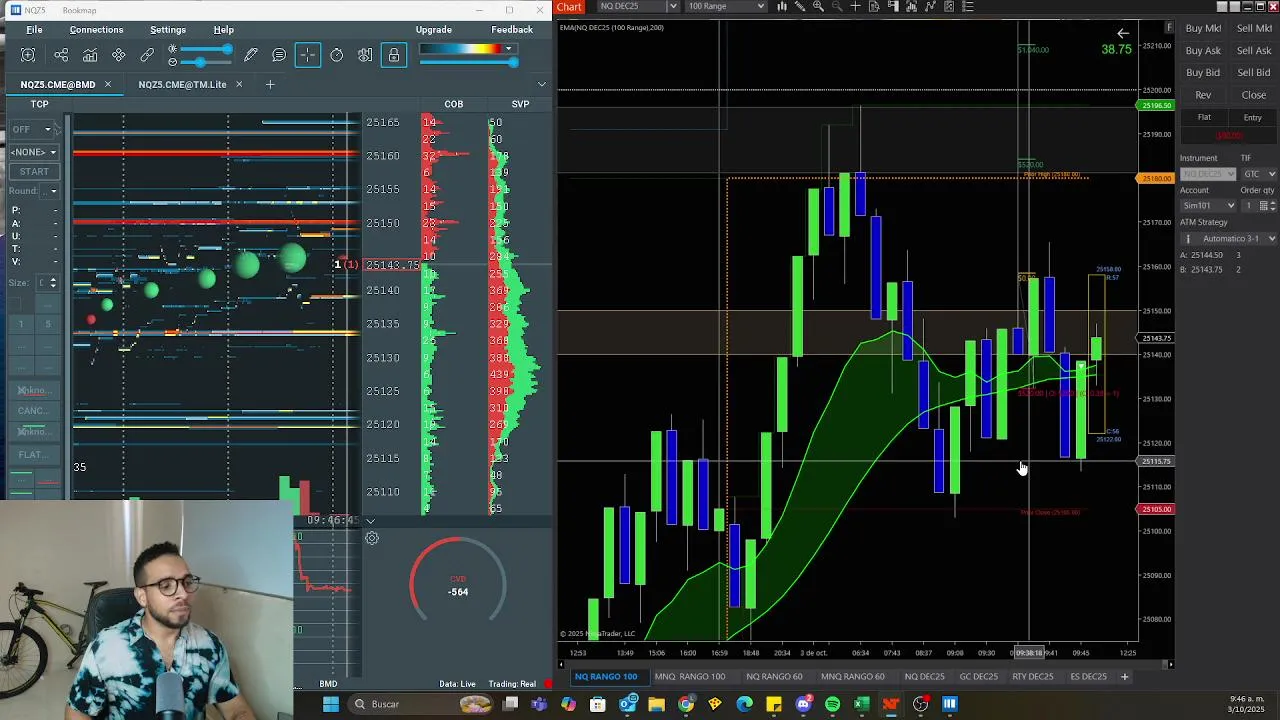This screenshot has height=720, width=1280.
Task: Open the <NONE> dropdown in TCP panel
Action: click(x=33, y=152)
